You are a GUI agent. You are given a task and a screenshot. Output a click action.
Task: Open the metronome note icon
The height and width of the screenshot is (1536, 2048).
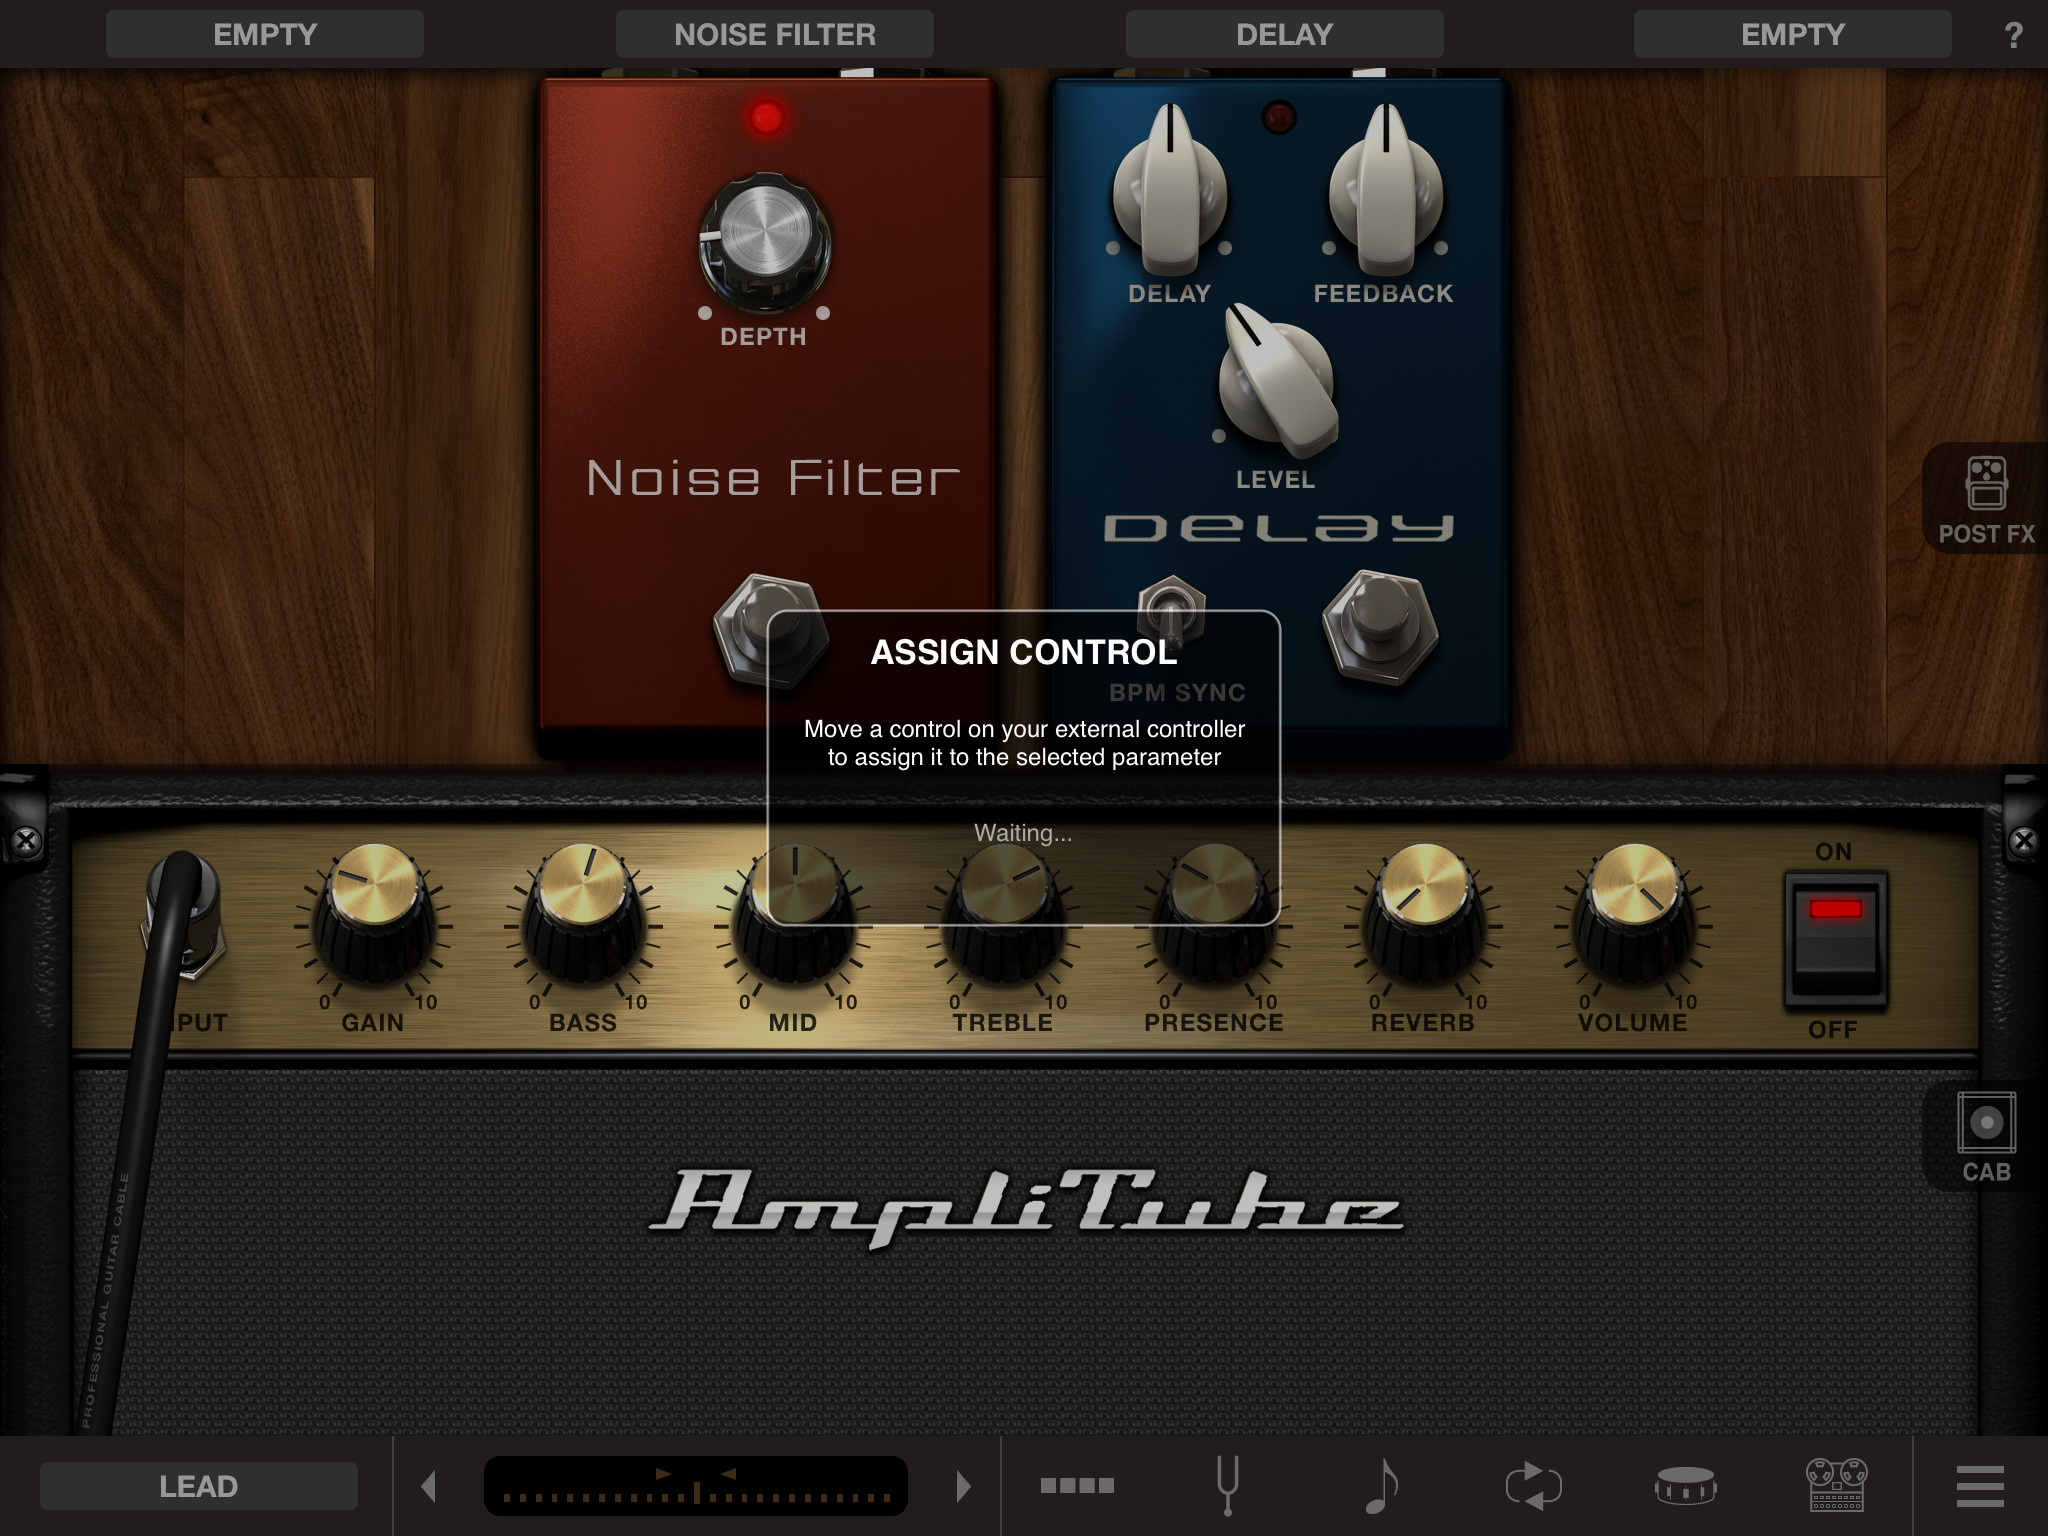click(1381, 1485)
